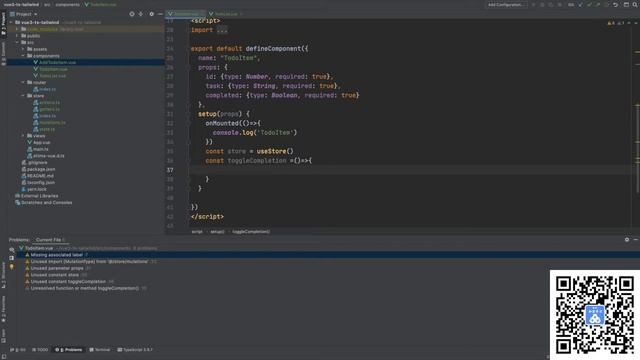Switch to the first editor tab
This screenshot has height=360, width=640.
coord(186,14)
